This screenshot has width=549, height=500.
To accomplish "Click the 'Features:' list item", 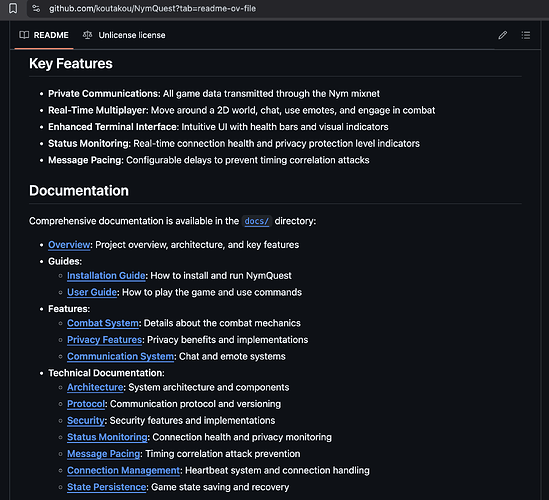I will tap(69, 309).
